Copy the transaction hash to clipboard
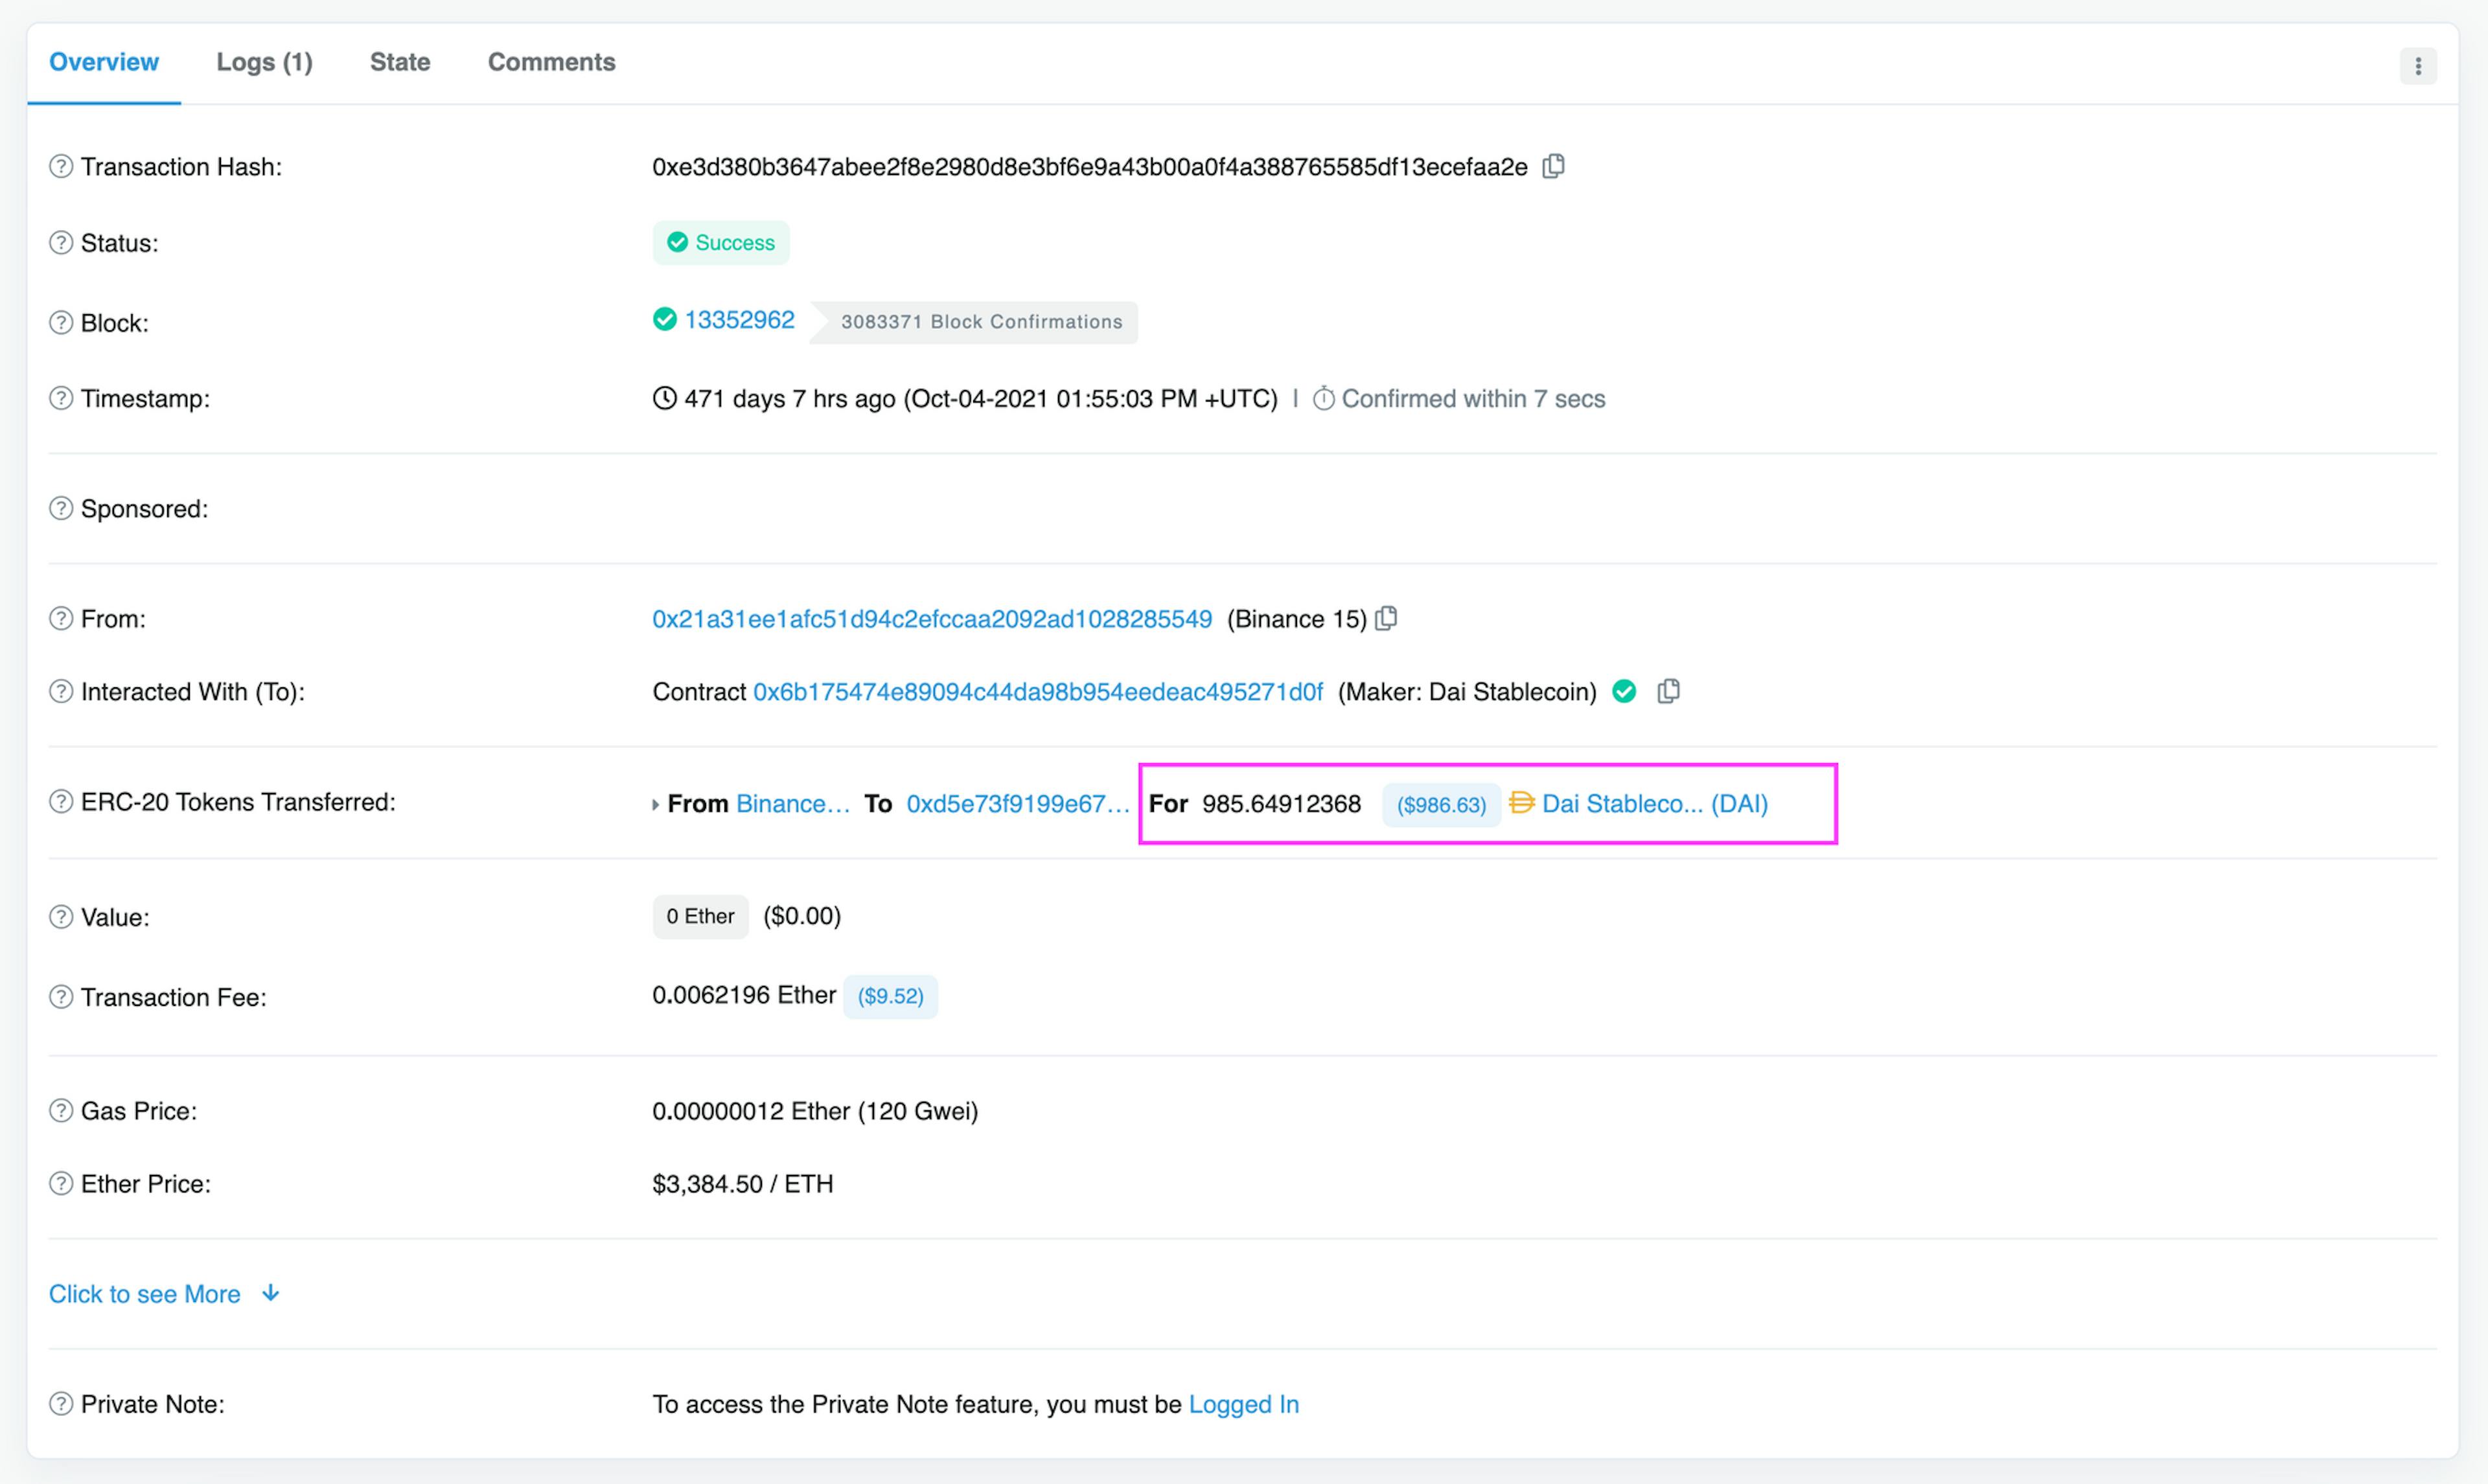Viewport: 2488px width, 1484px height. (x=1553, y=166)
